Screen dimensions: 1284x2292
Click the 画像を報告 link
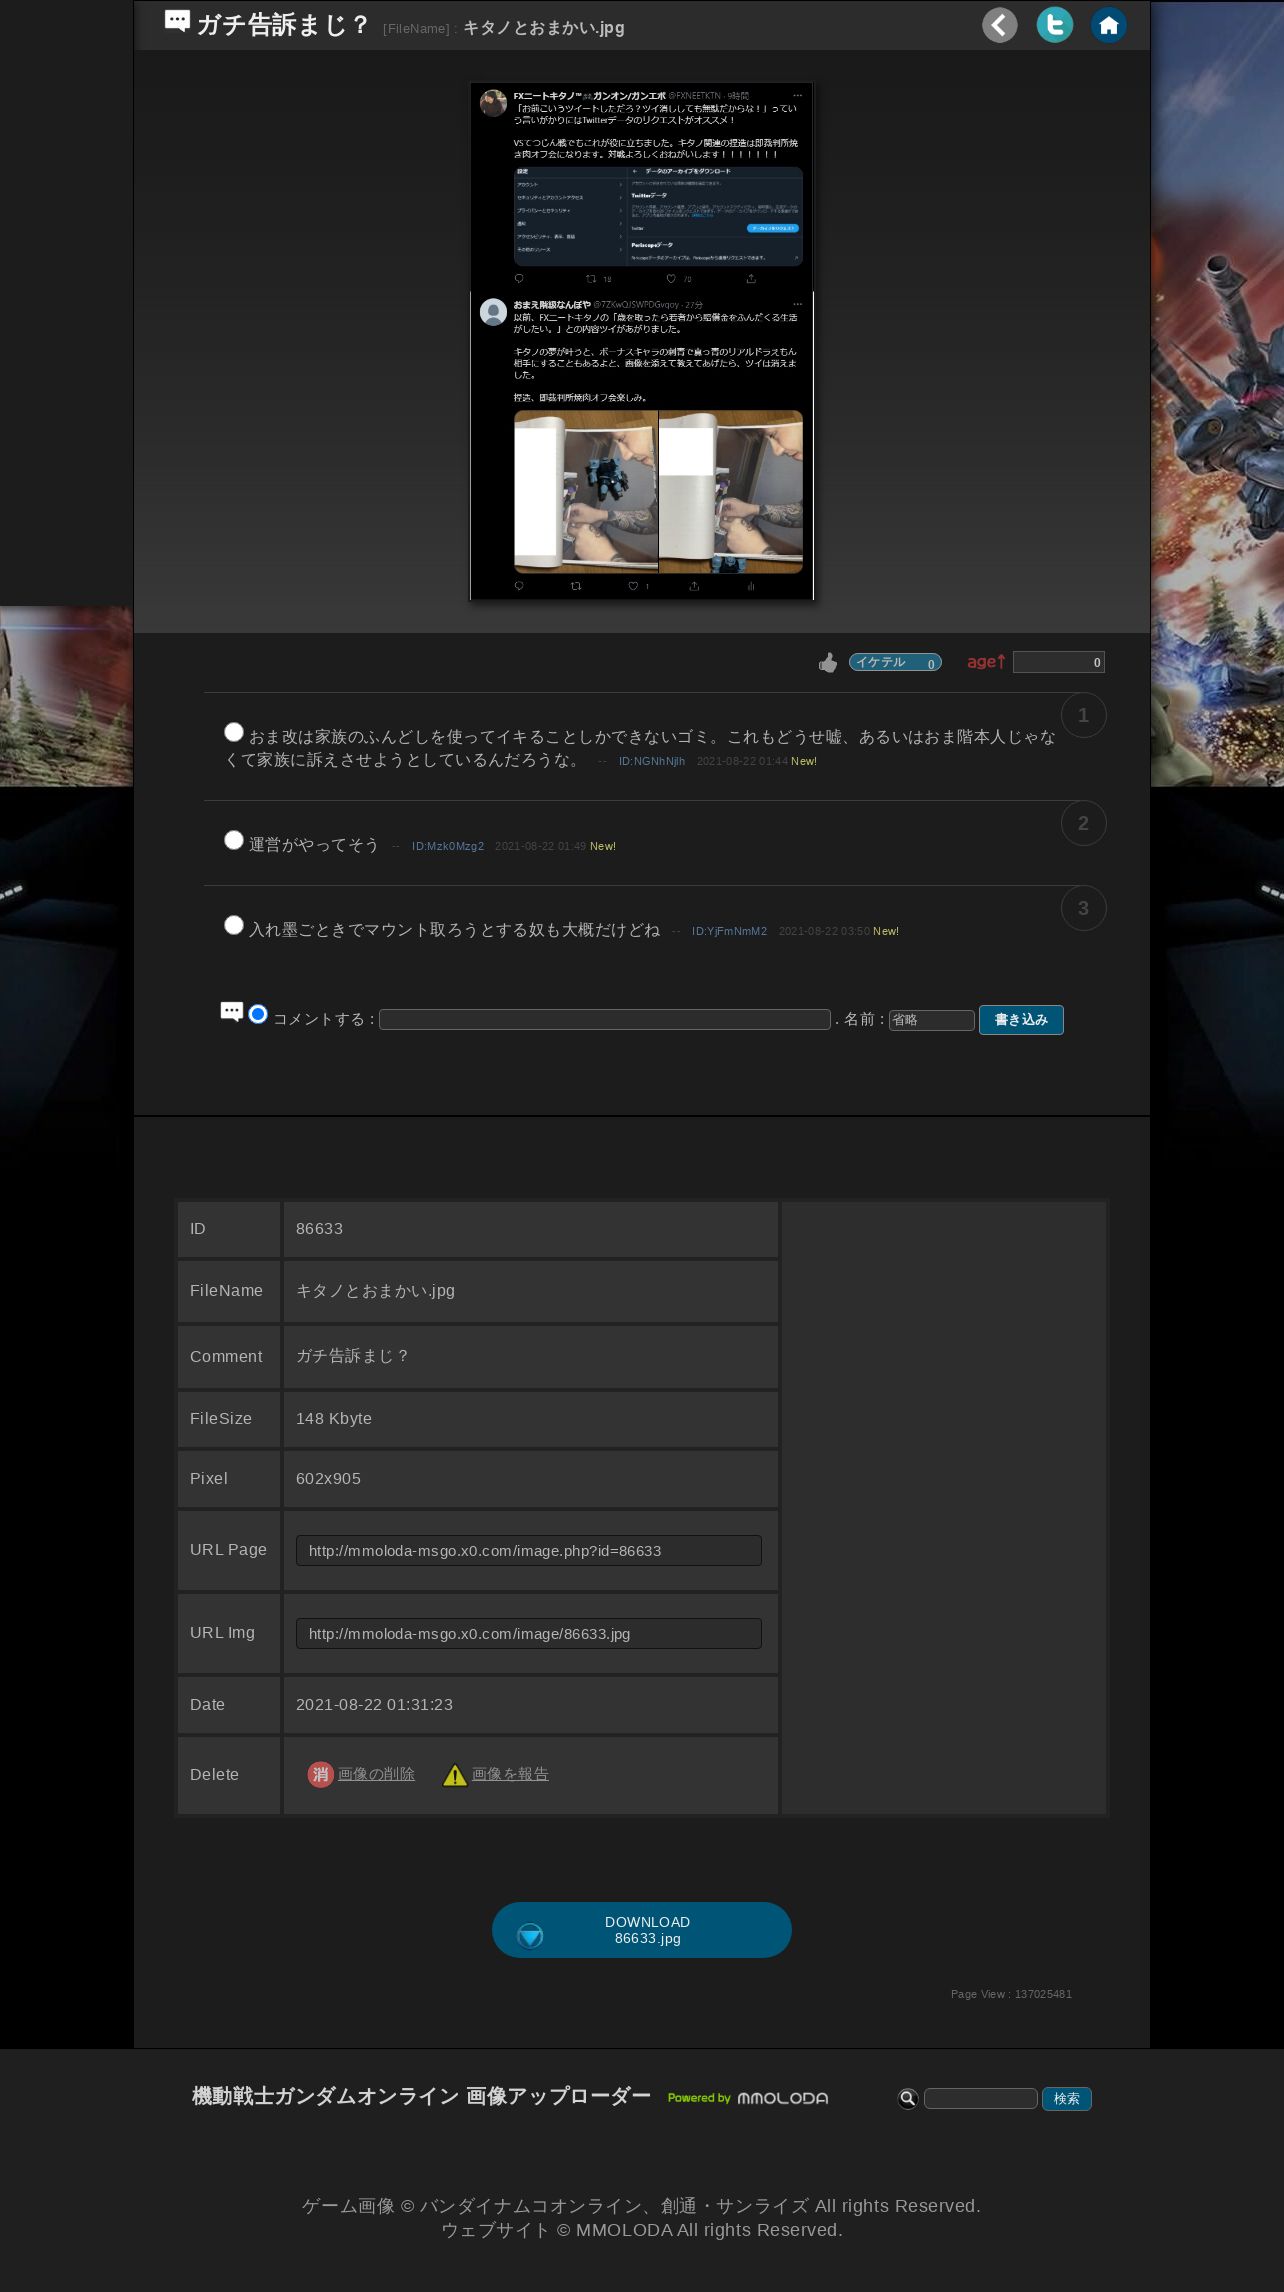[x=510, y=1774]
